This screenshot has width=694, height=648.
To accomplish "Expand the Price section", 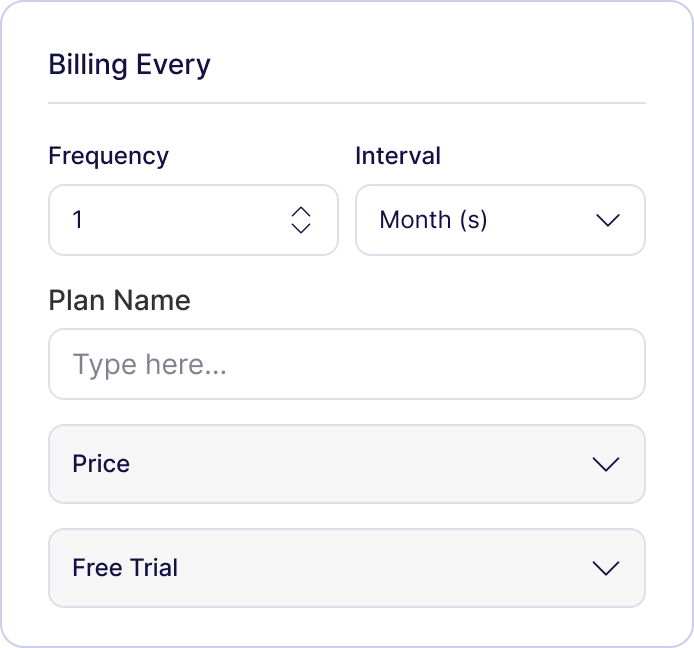I will [x=346, y=464].
